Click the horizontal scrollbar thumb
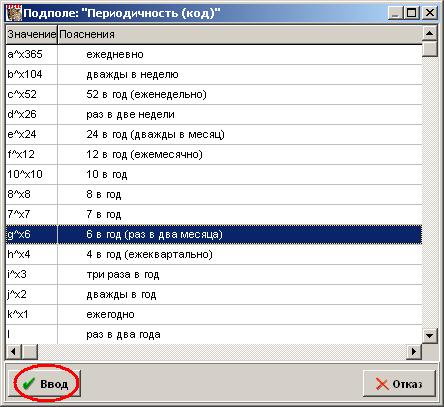444x407 pixels. [x=30, y=351]
